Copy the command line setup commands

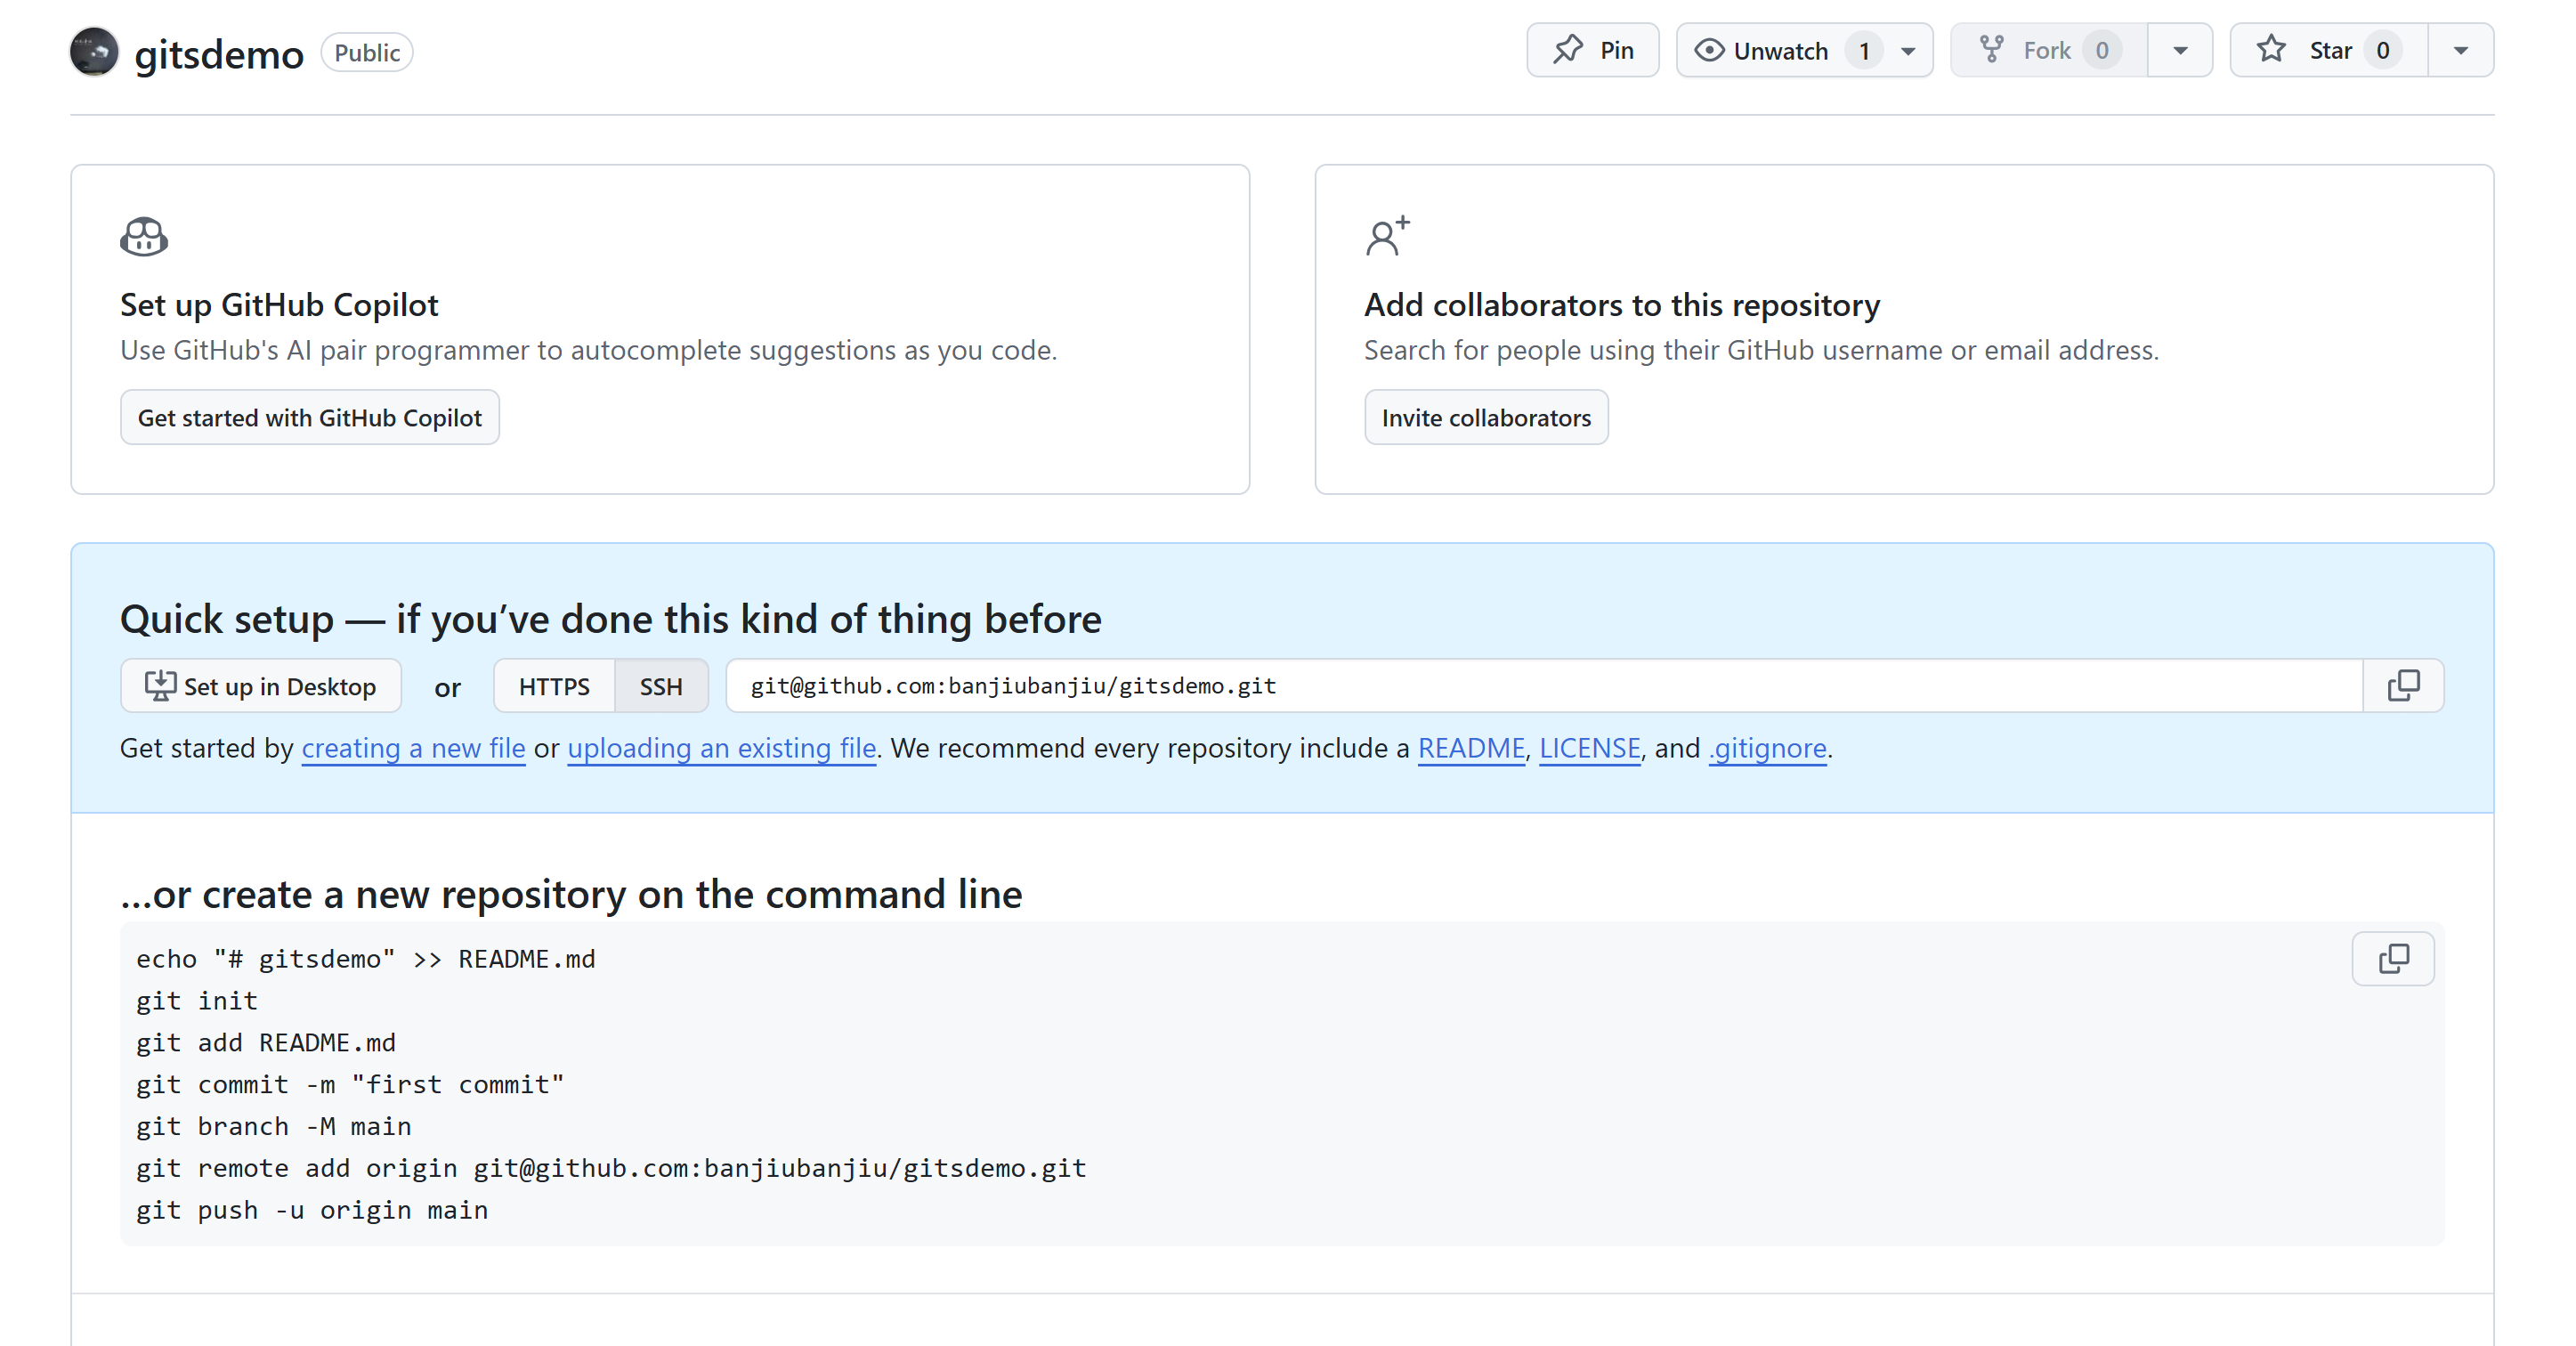[2393, 959]
